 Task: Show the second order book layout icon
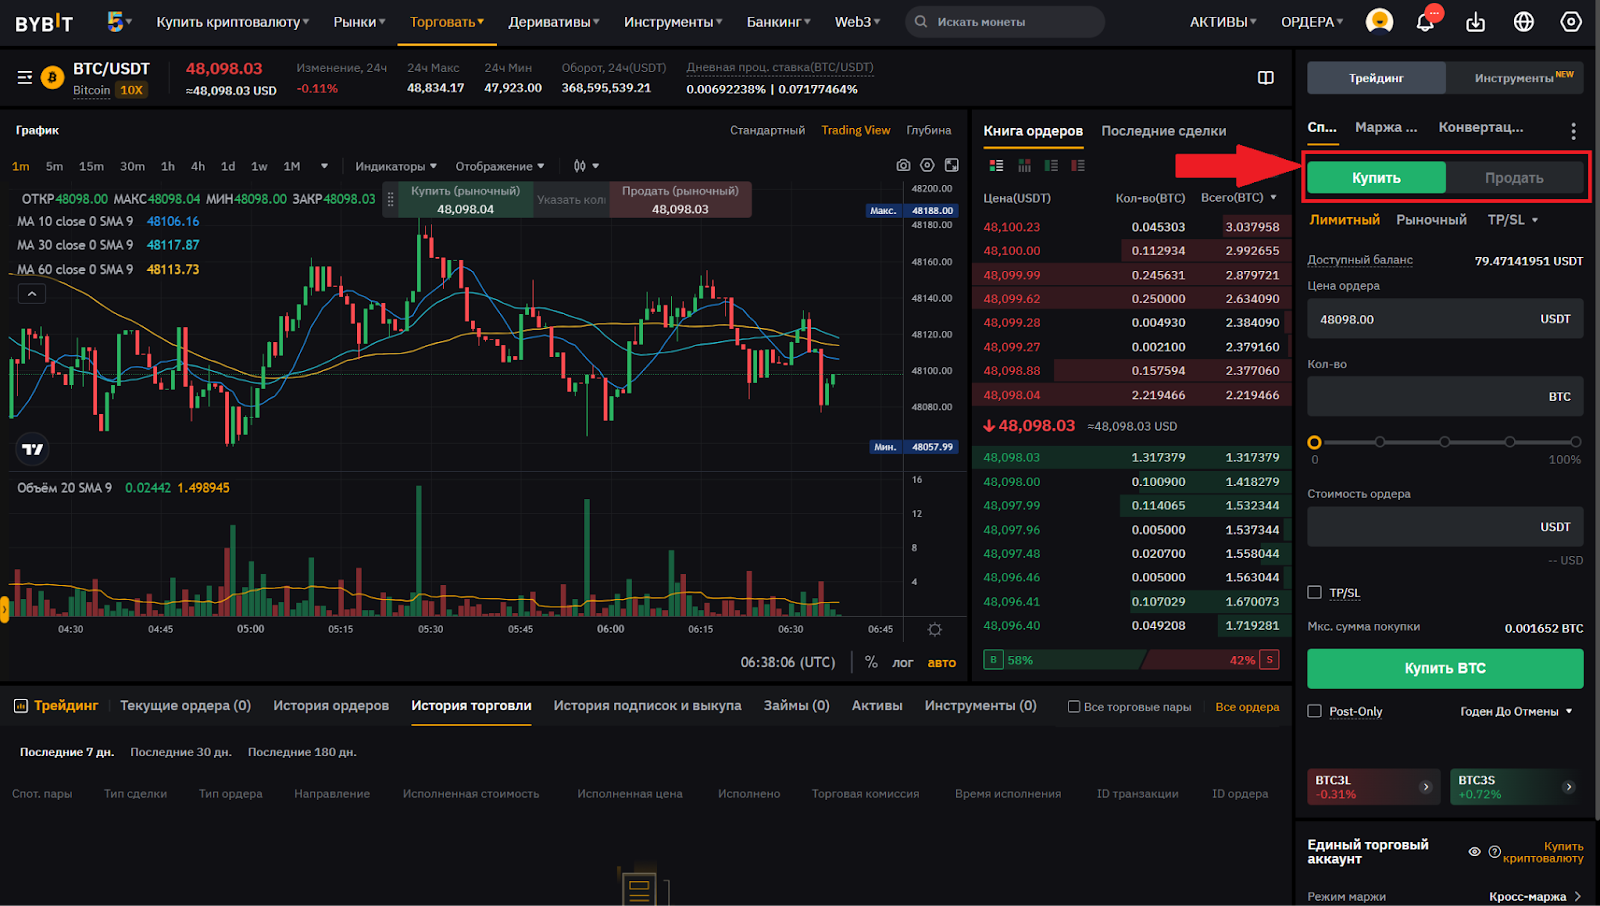tap(1024, 165)
